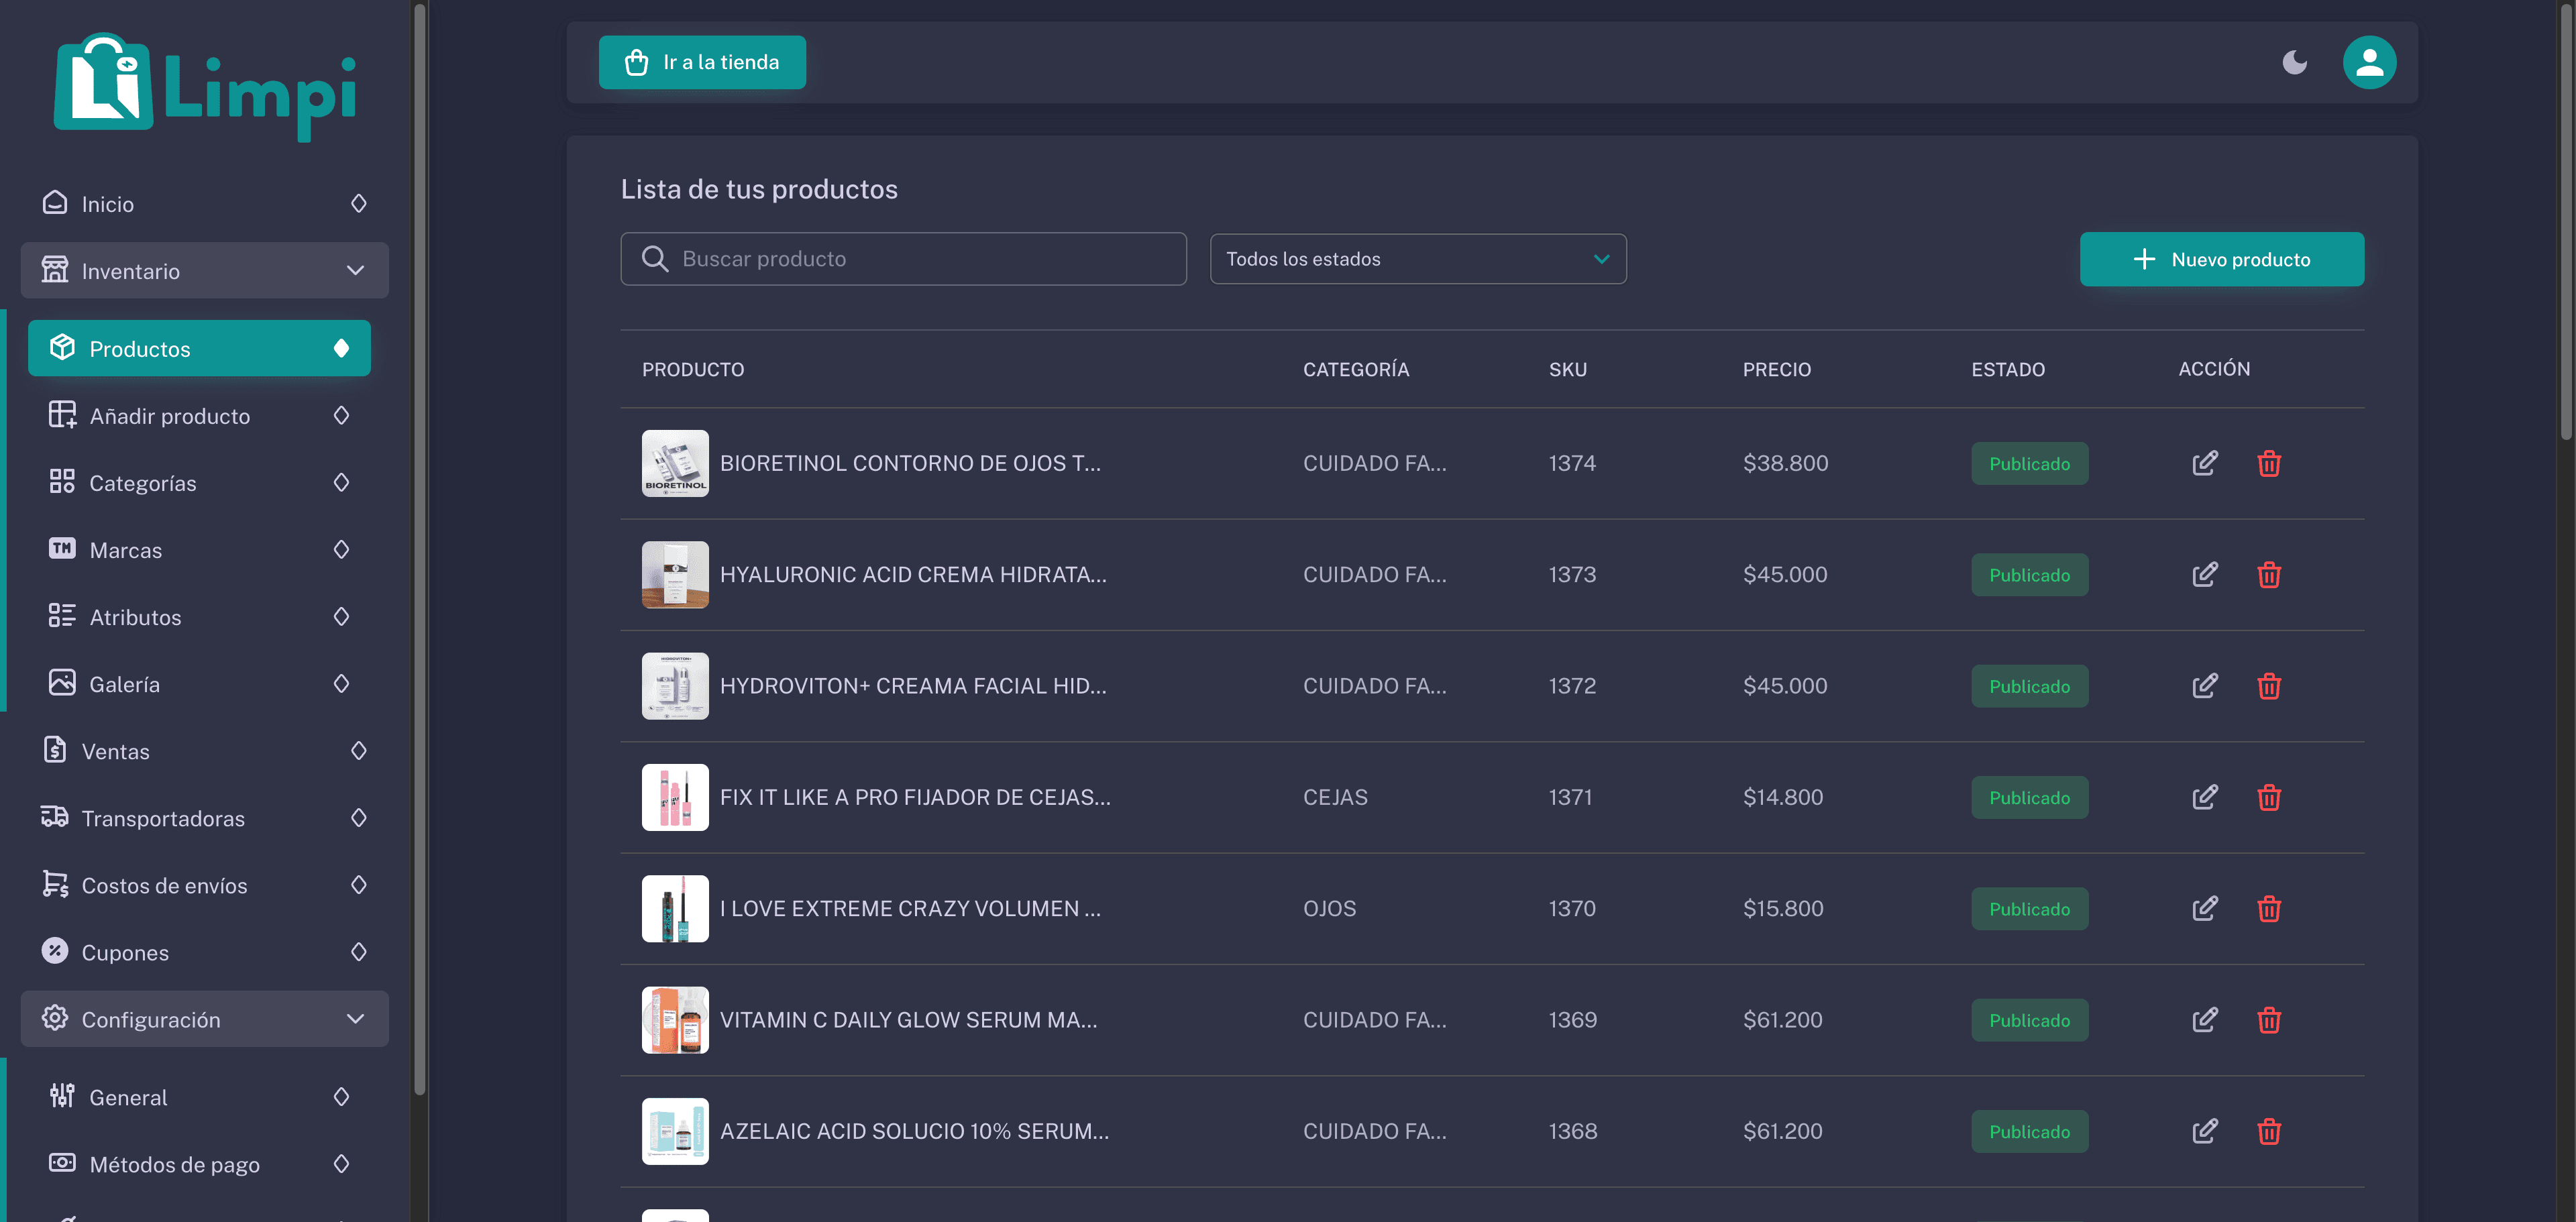Select the OJOS category cell
This screenshot has width=2576, height=1222.
point(1329,908)
